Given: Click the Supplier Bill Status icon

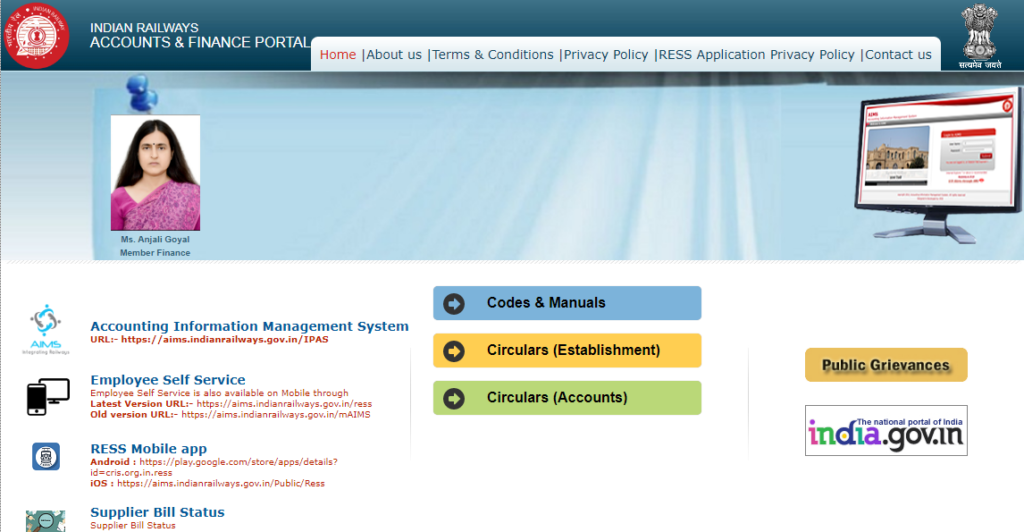Looking at the screenshot, I should click(x=46, y=520).
